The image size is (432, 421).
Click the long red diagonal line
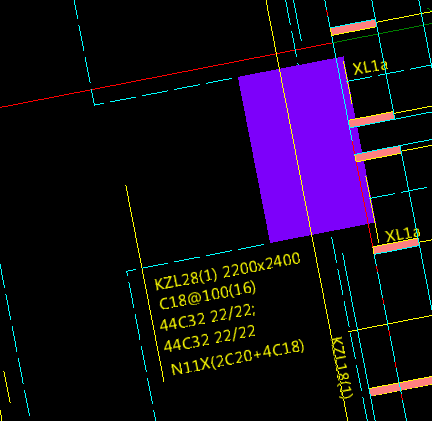(x=167, y=75)
